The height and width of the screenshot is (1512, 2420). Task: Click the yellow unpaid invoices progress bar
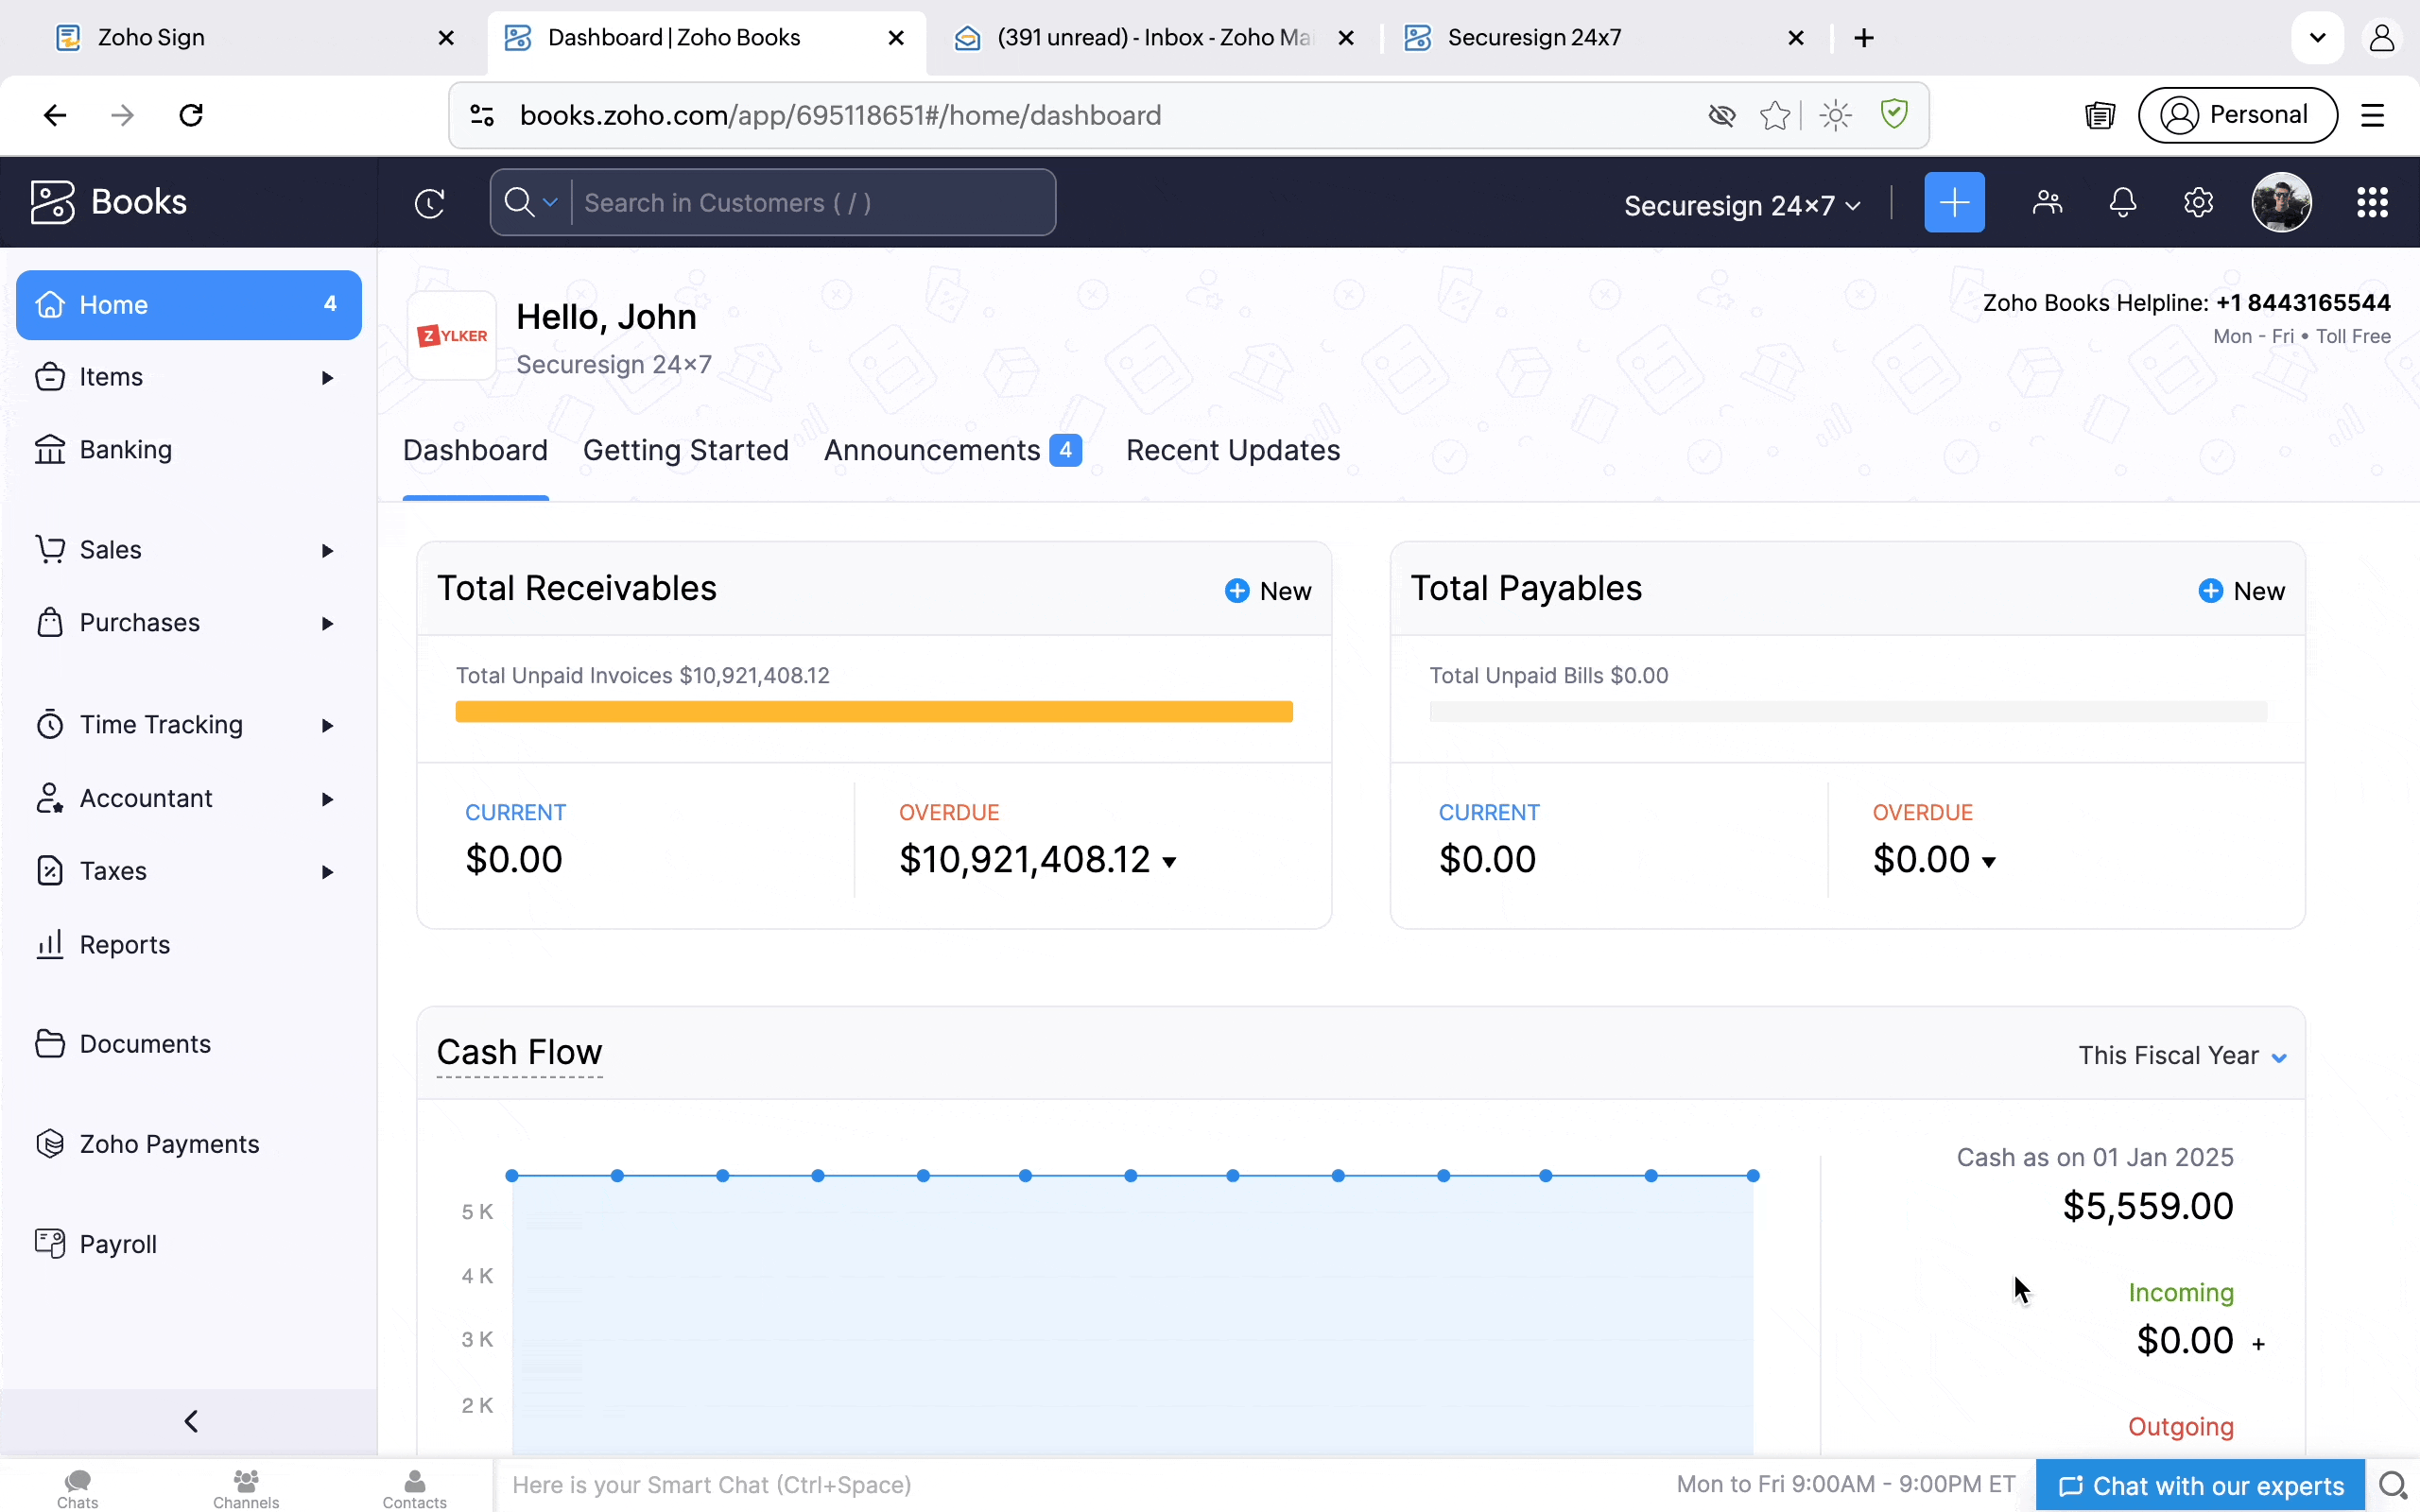click(x=873, y=712)
